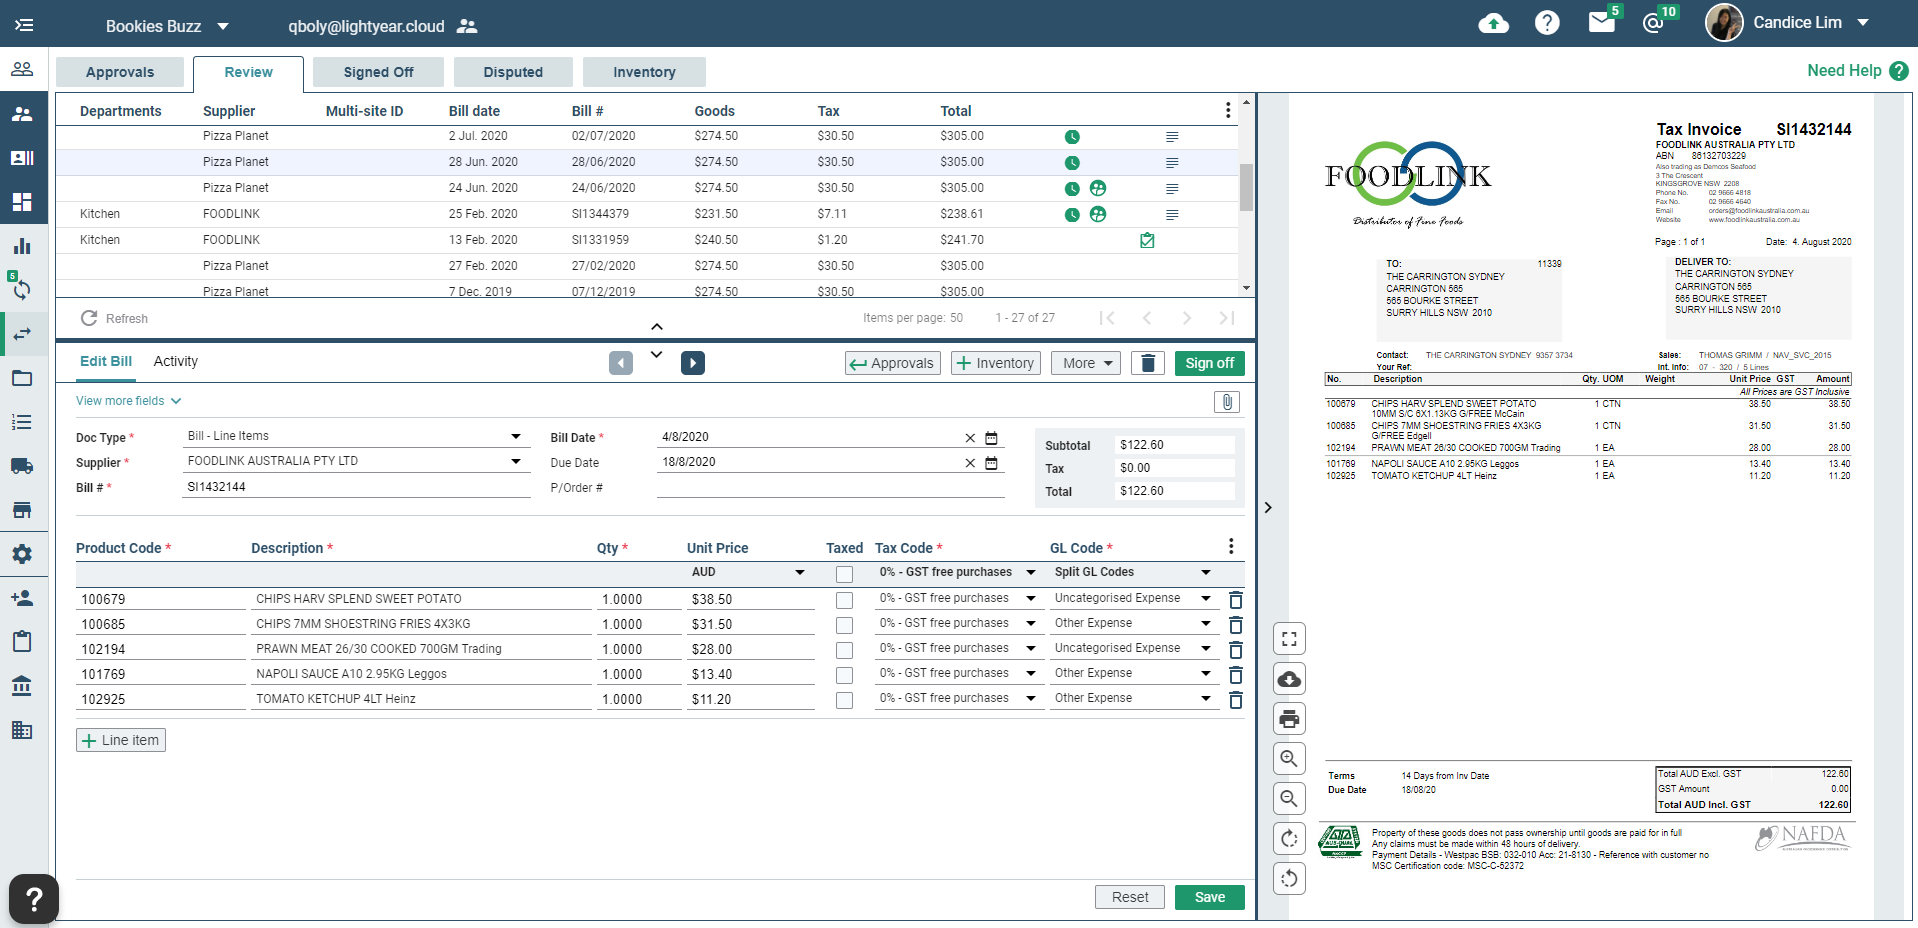Open GL Code dropdown for CHIPS 7MM SHOESTRING row
Image resolution: width=1918 pixels, height=928 pixels.
1133,623
